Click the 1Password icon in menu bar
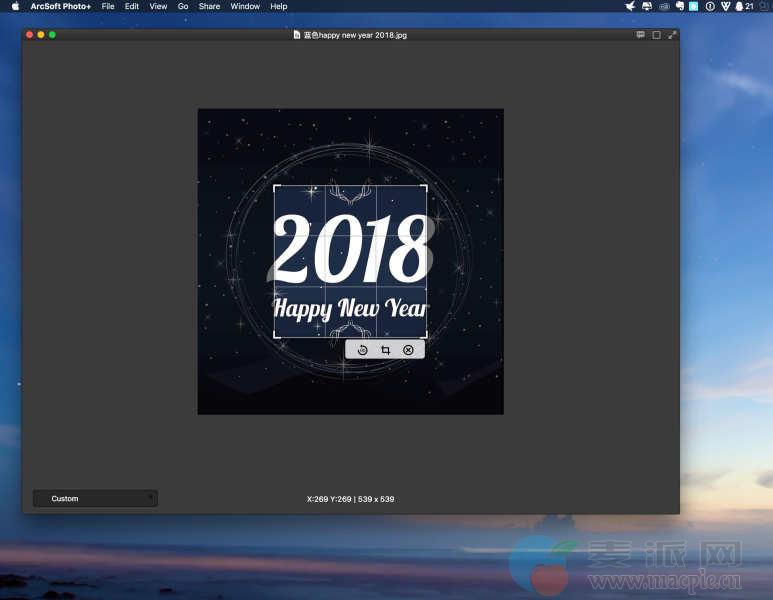Screen dimensions: 773x600 click(710, 6)
